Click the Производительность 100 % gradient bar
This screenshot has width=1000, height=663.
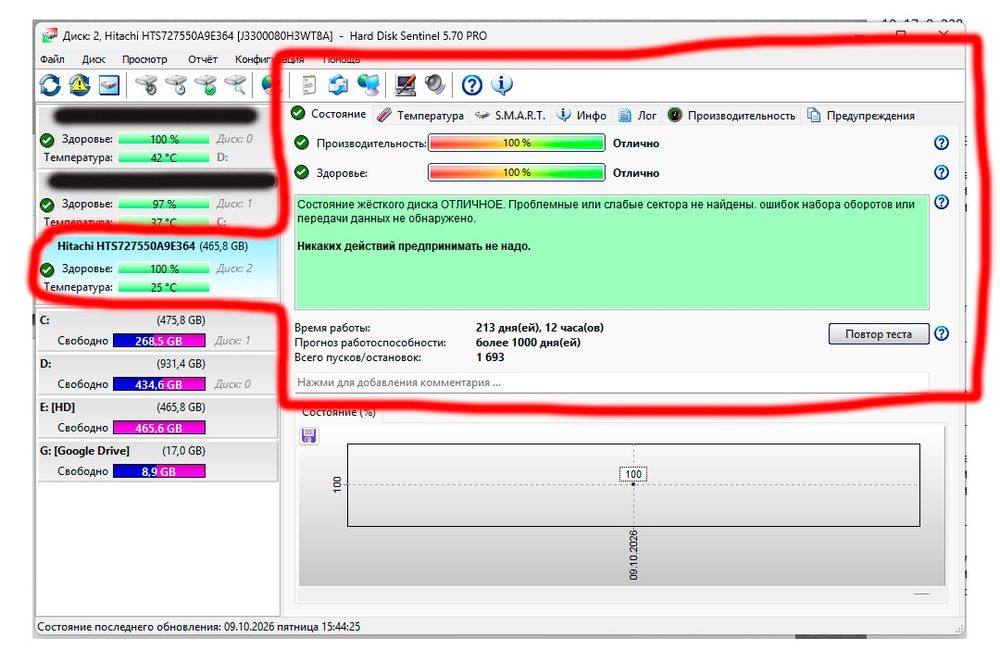click(517, 143)
